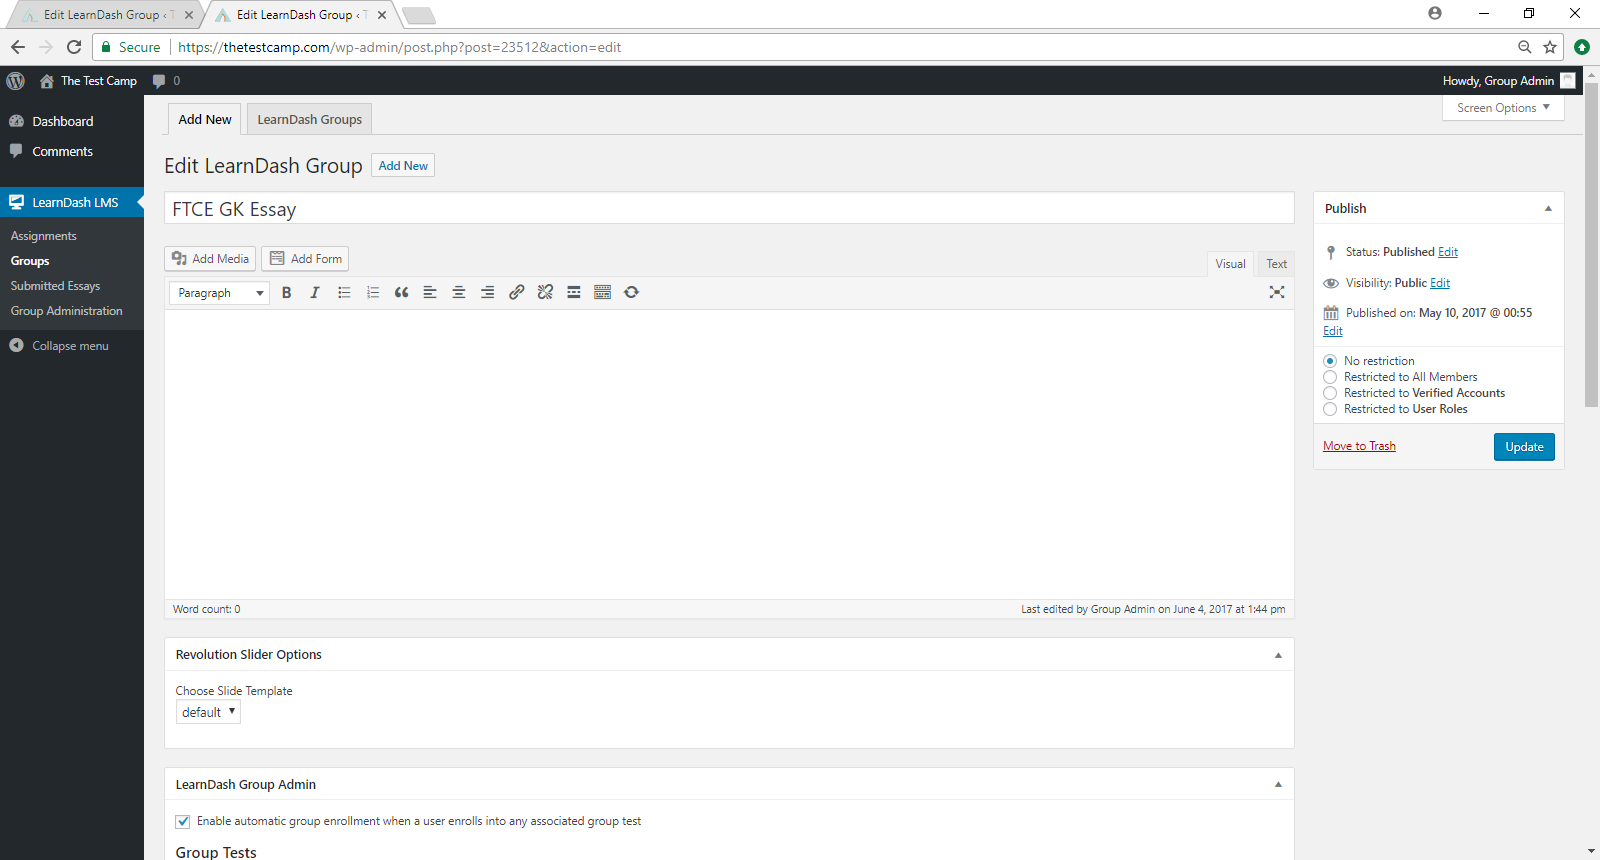Insert a blockquote in editor
This screenshot has width=1600, height=860.
[x=401, y=293]
